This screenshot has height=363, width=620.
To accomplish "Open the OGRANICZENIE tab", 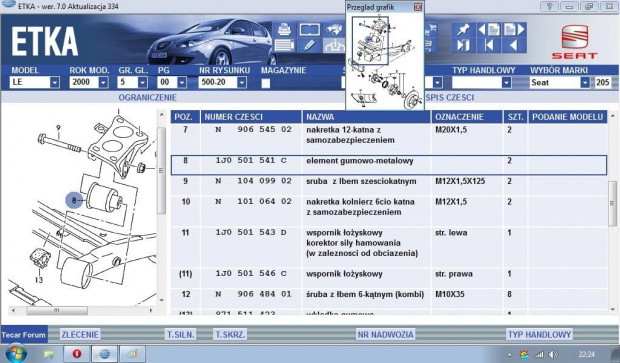I will tap(147, 98).
